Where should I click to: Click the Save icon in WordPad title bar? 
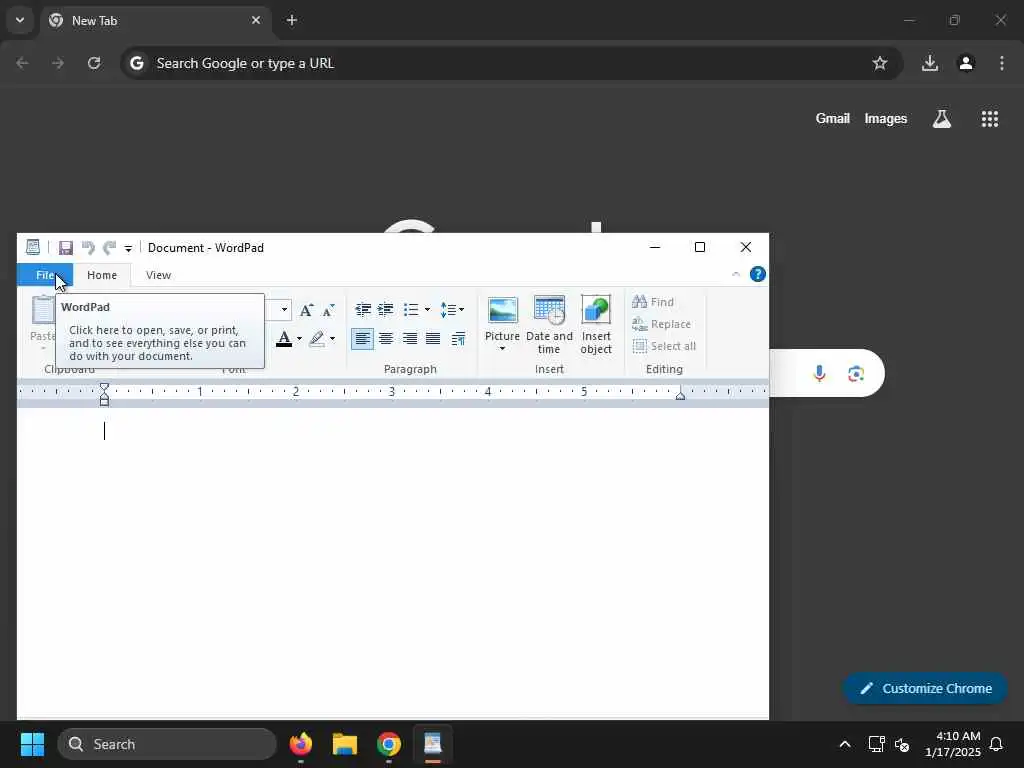click(65, 248)
